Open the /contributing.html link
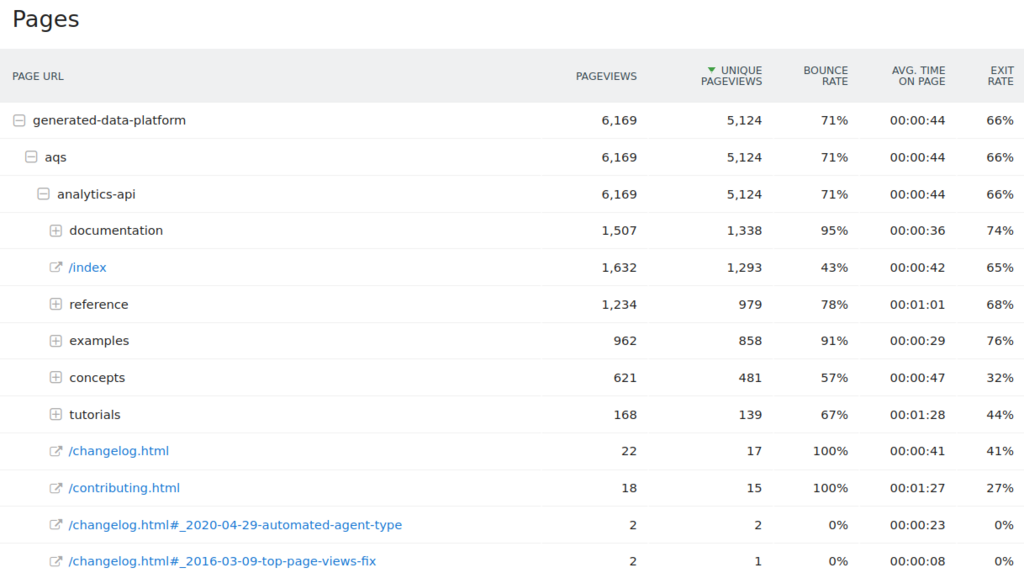Image resolution: width=1024 pixels, height=573 pixels. click(124, 488)
